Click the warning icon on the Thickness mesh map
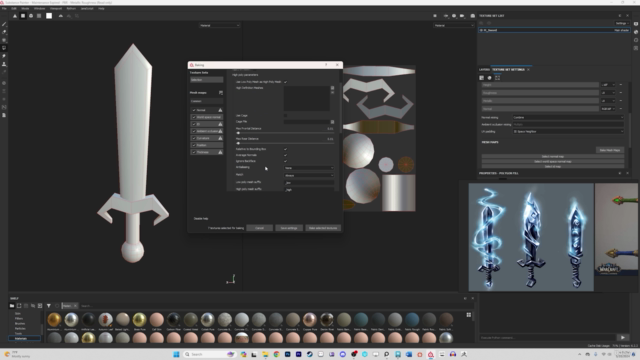The height and width of the screenshot is (360, 640). pos(220,152)
